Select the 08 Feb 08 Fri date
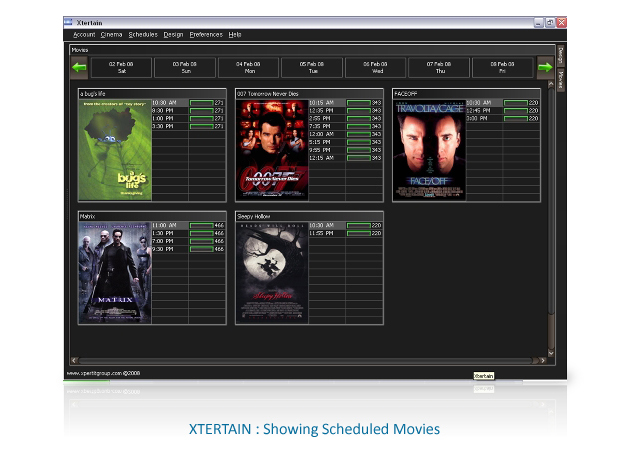This screenshot has height=453, width=640. coord(502,67)
